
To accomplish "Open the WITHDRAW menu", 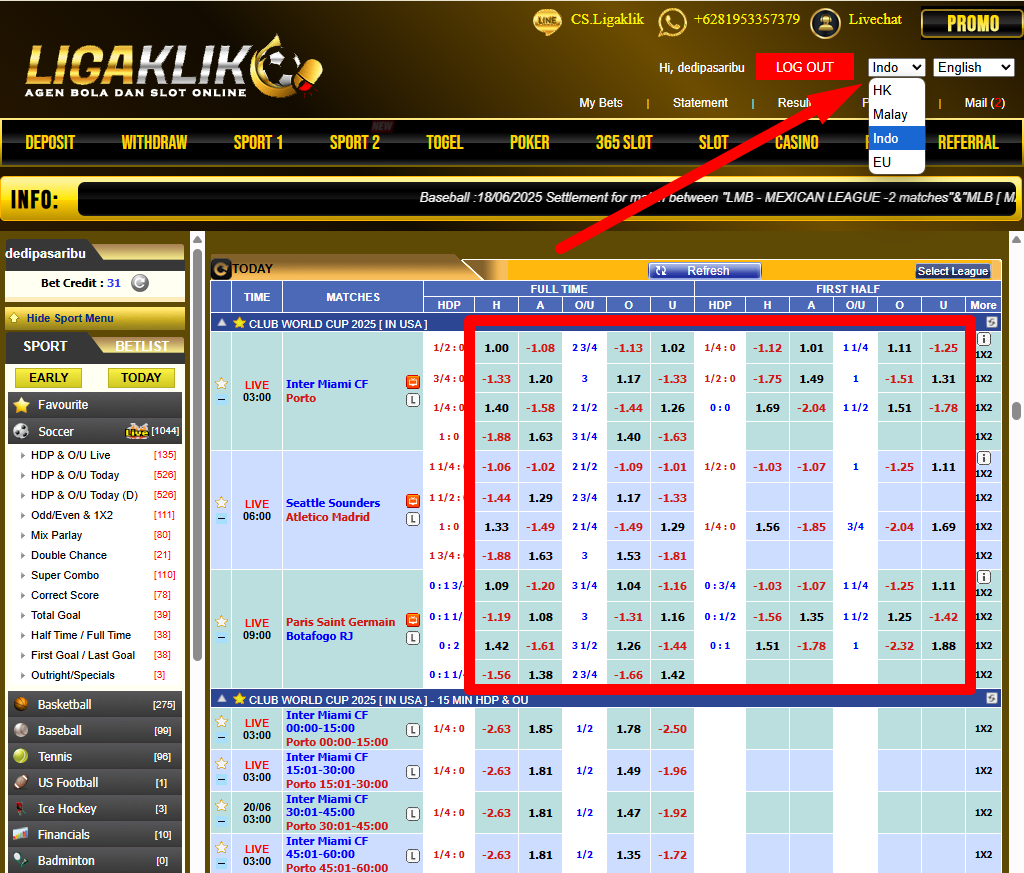I will click(x=154, y=142).
